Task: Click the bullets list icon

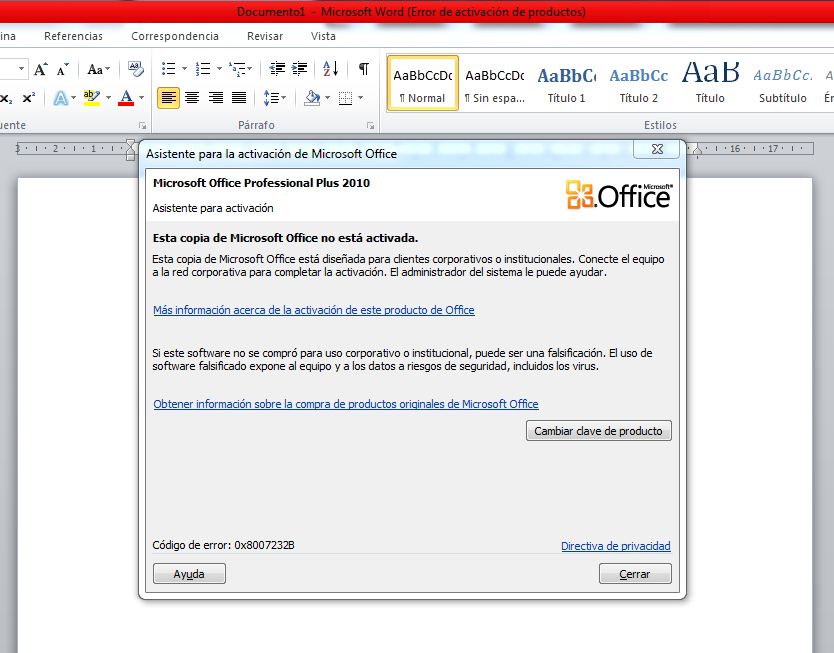Action: pyautogui.click(x=169, y=69)
